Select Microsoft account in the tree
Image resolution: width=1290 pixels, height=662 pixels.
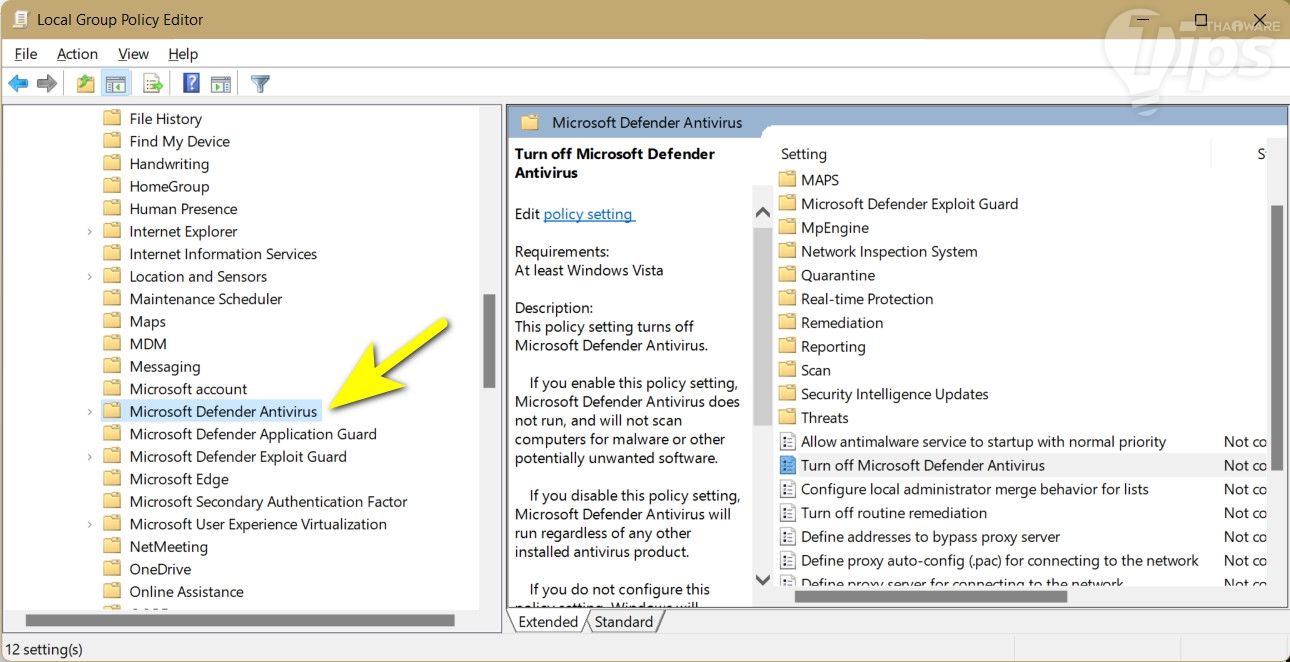coord(188,389)
